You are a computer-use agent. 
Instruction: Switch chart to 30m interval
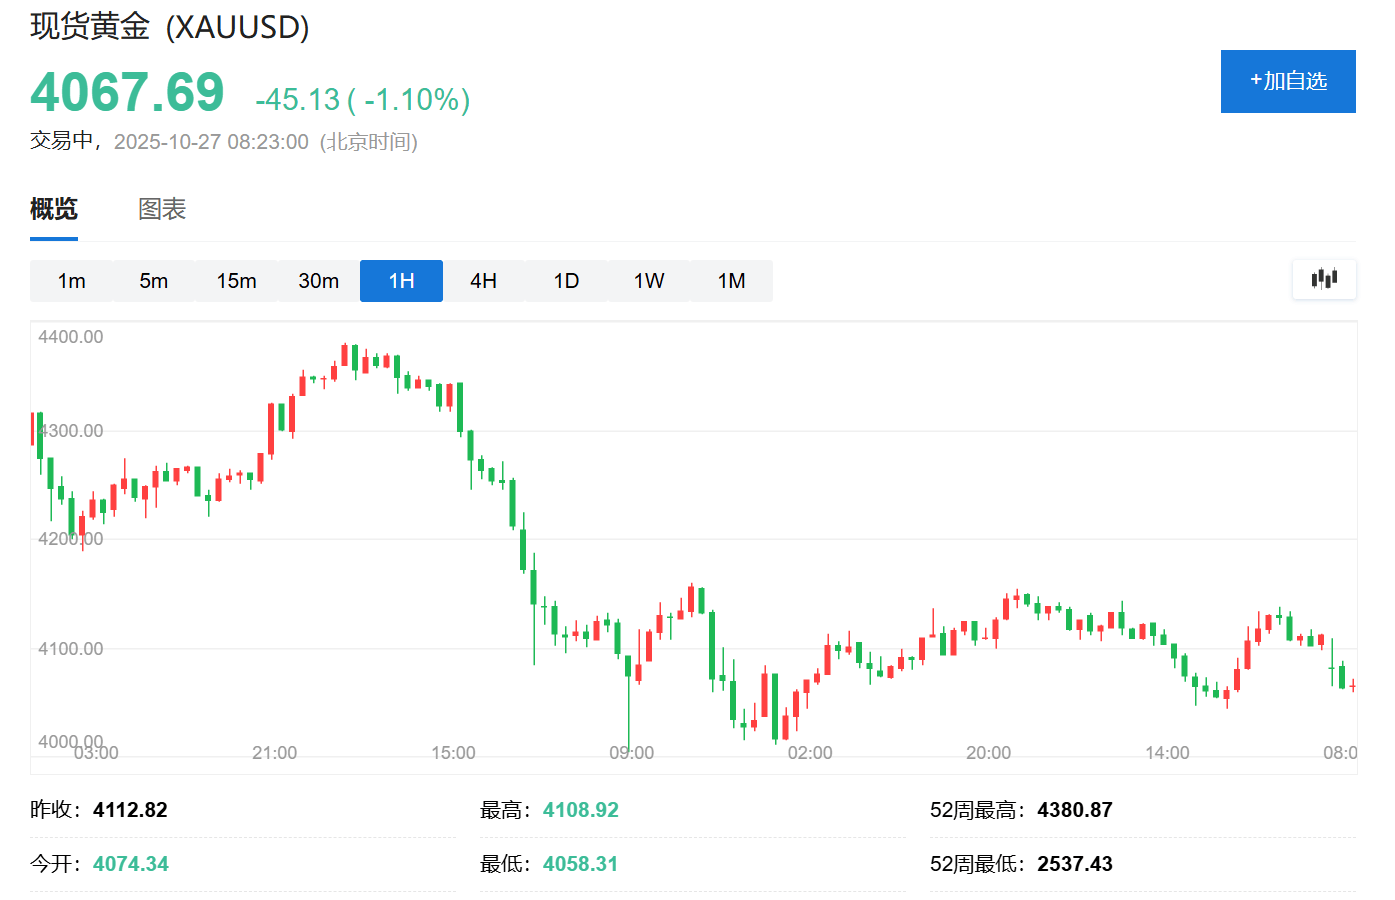tap(319, 281)
